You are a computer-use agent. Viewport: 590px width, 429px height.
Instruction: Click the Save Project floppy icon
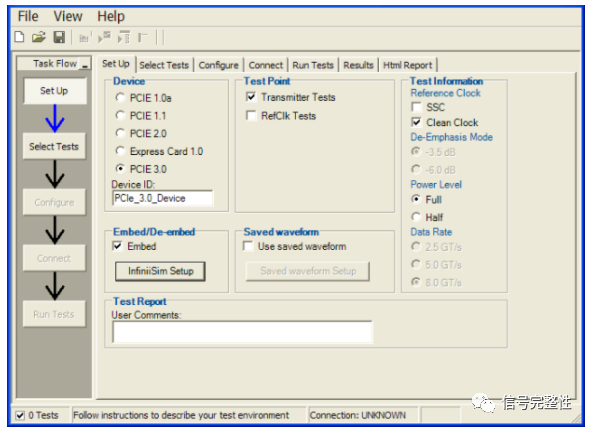[59, 37]
